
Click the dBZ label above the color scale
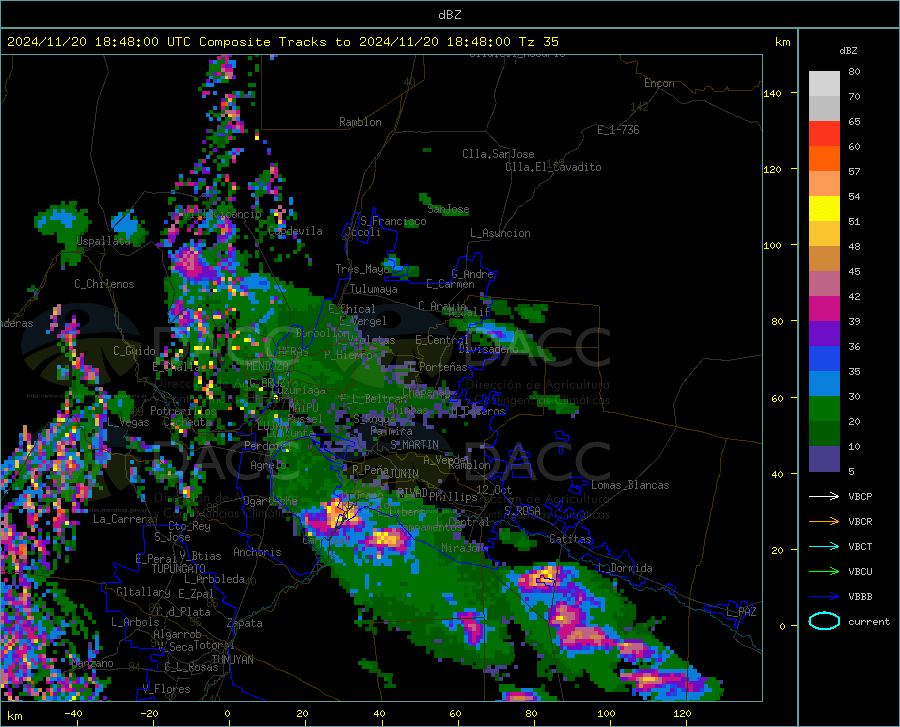click(848, 50)
